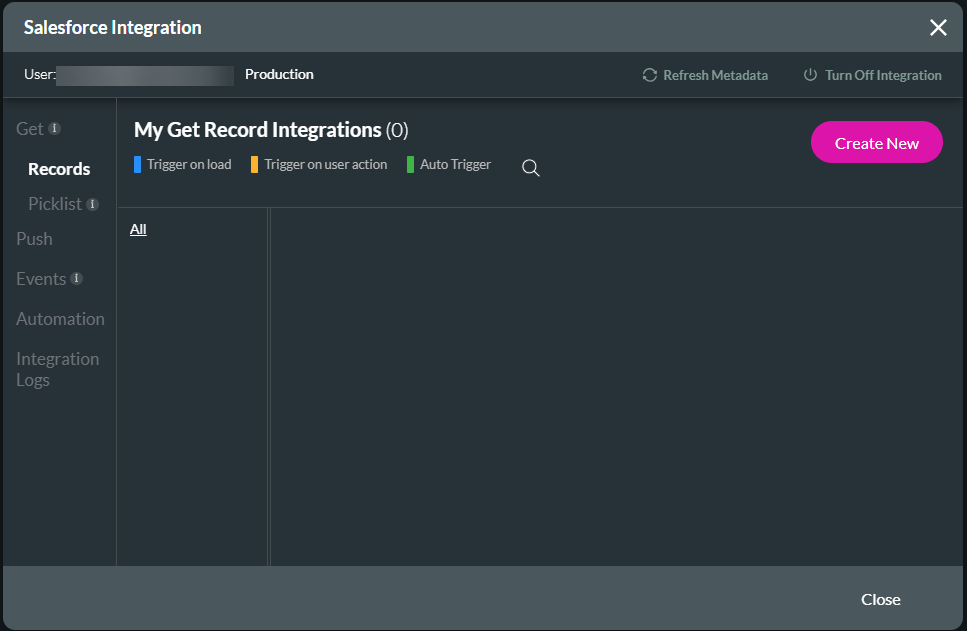Open the Get section in sidebar

pyautogui.click(x=30, y=129)
